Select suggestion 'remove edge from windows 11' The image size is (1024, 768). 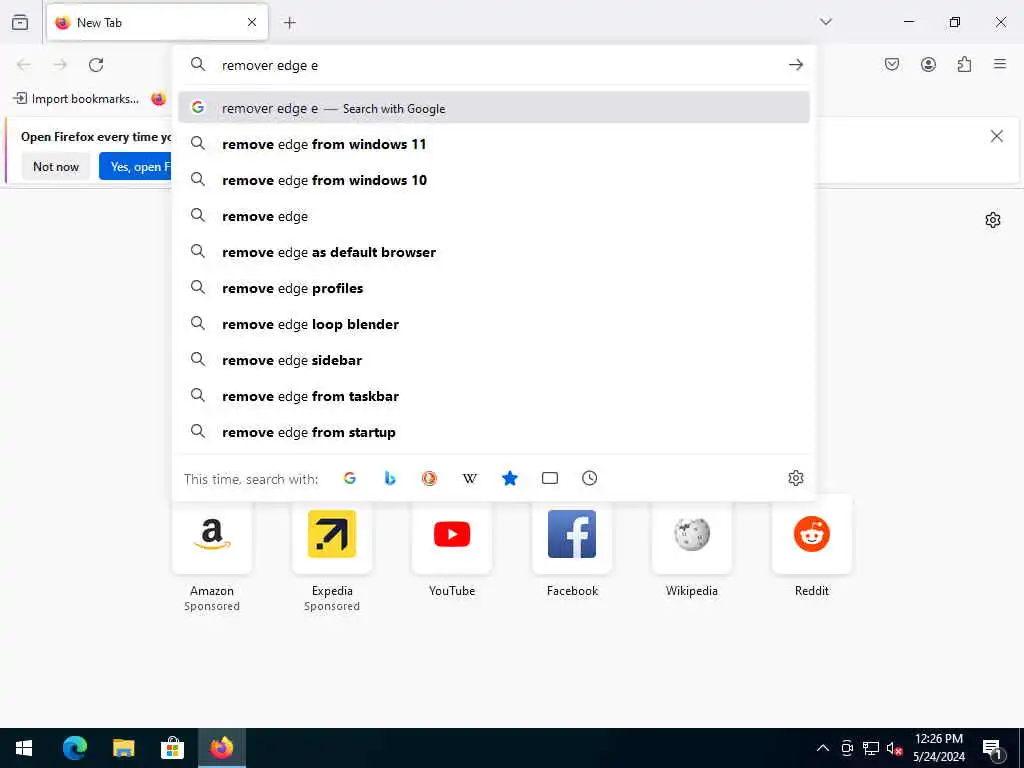pos(494,144)
